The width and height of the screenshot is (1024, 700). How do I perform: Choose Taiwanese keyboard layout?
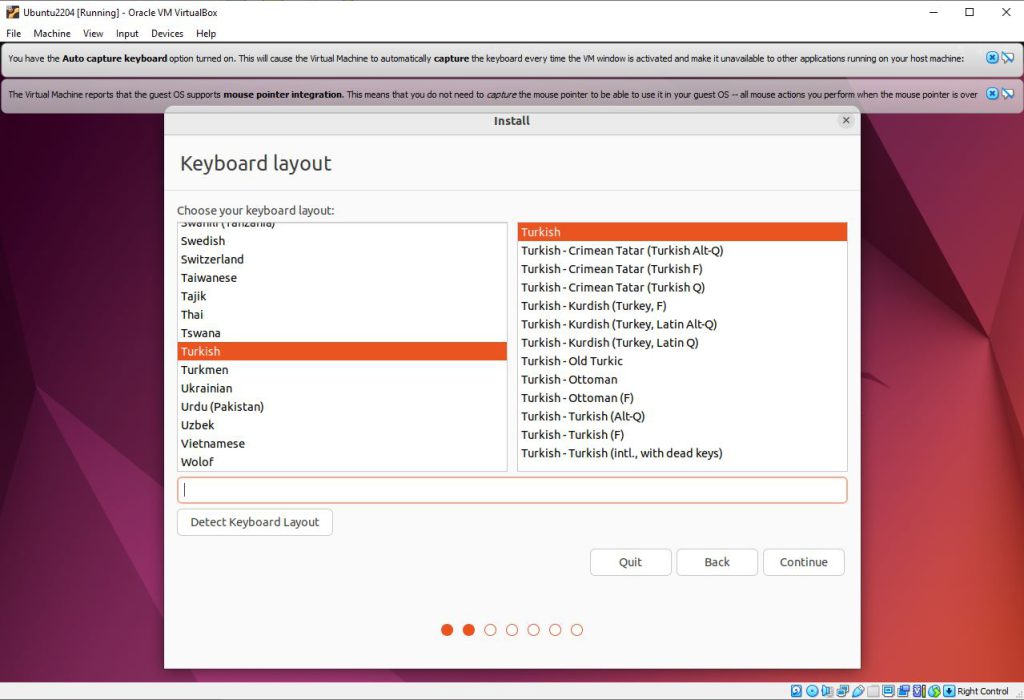[342, 278]
